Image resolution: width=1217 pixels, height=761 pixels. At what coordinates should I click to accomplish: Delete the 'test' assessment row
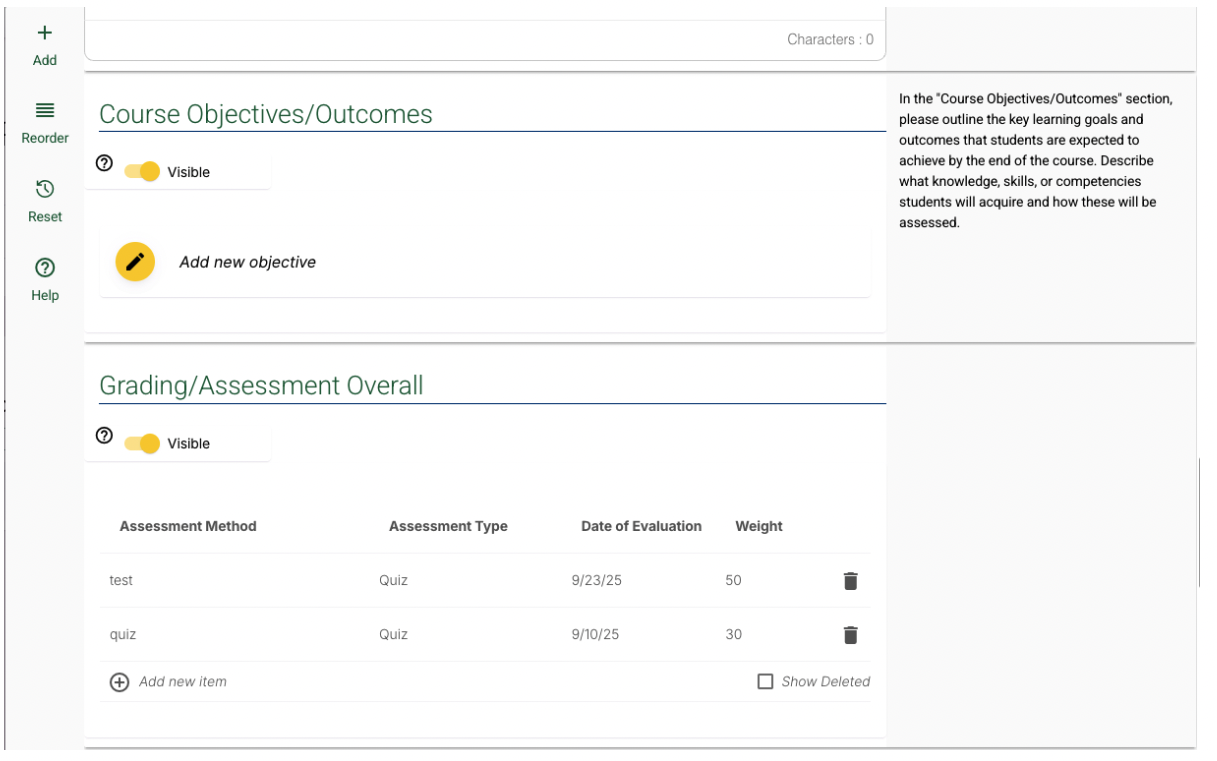click(x=850, y=581)
